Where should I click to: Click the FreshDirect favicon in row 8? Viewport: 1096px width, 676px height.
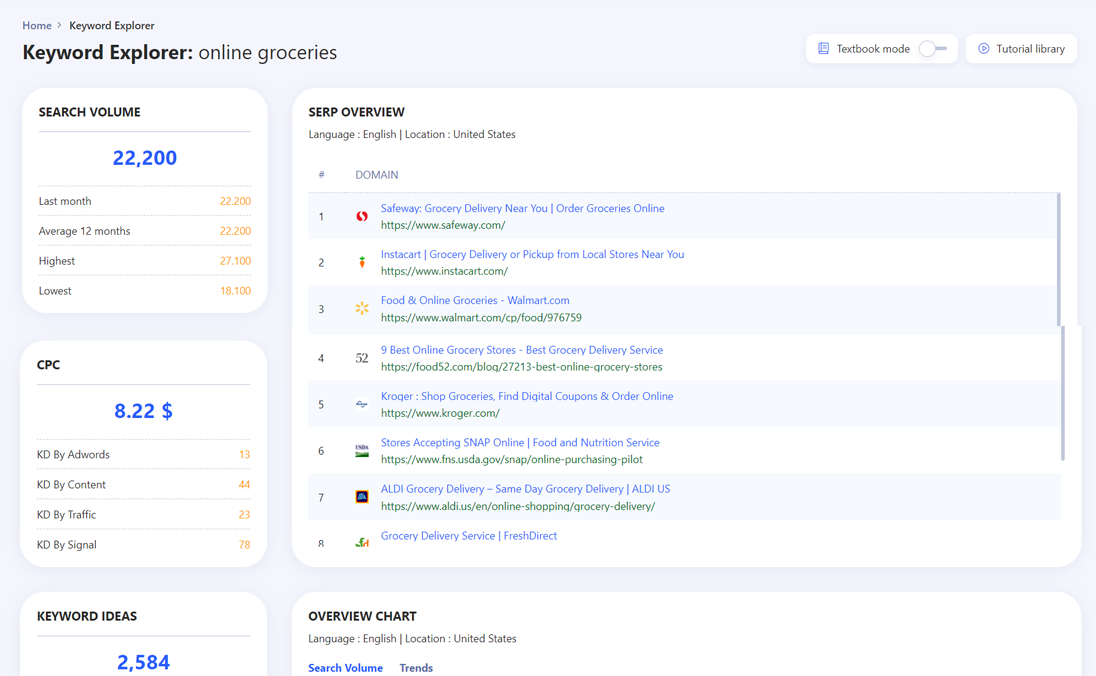click(x=361, y=542)
